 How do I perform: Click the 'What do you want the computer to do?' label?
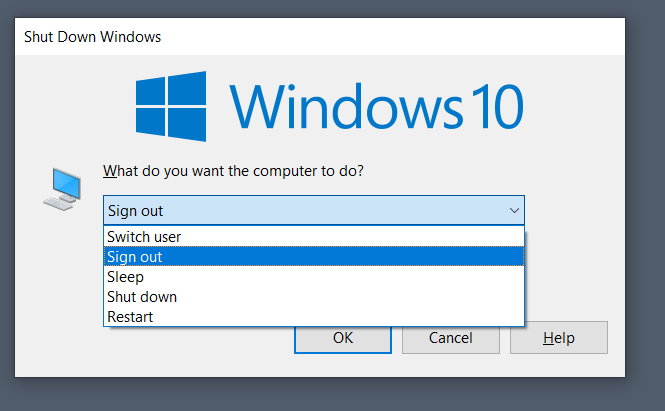(233, 171)
